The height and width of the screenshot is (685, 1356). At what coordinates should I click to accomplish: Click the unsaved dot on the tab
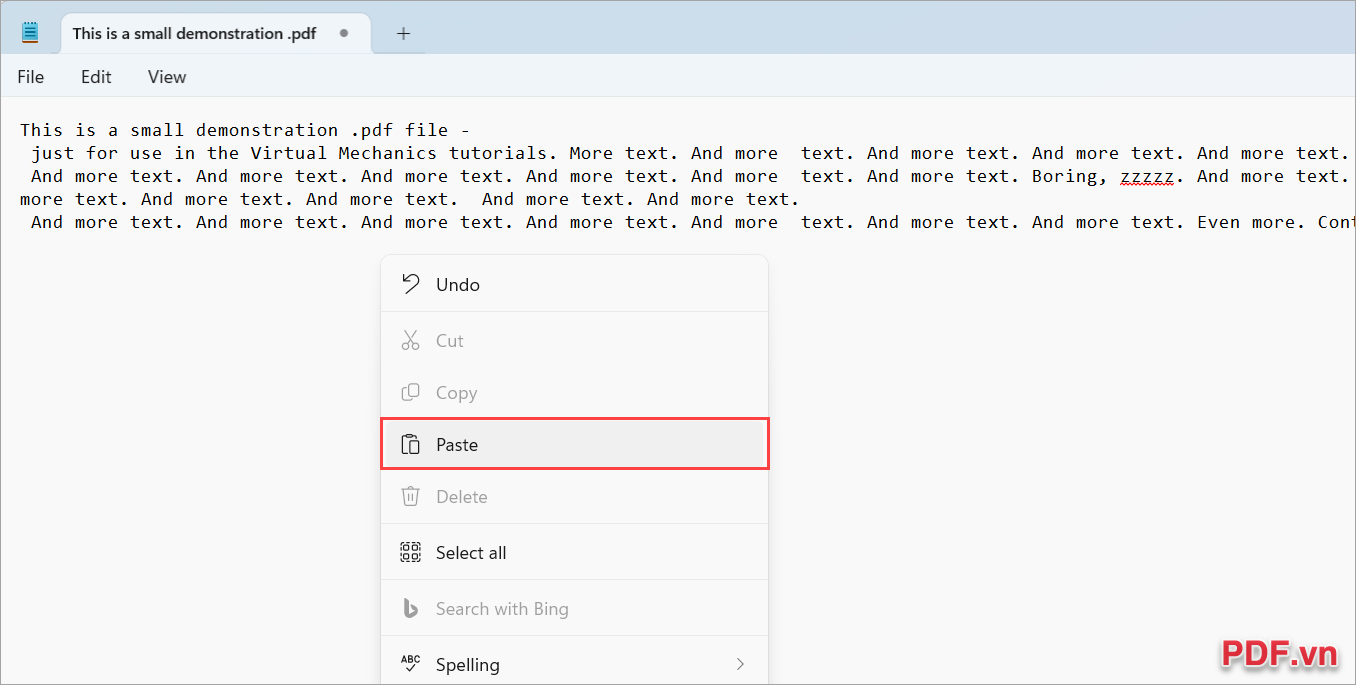344,33
